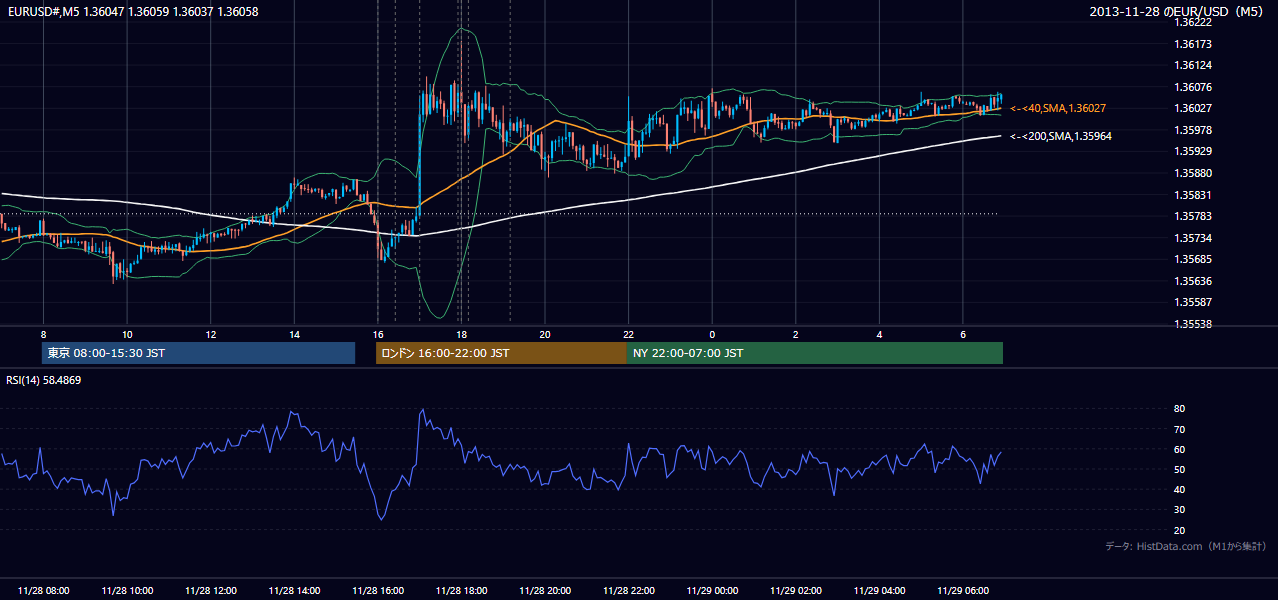Select hour label 8 under the price chart
This screenshot has width=1278, height=600.
tap(43, 334)
